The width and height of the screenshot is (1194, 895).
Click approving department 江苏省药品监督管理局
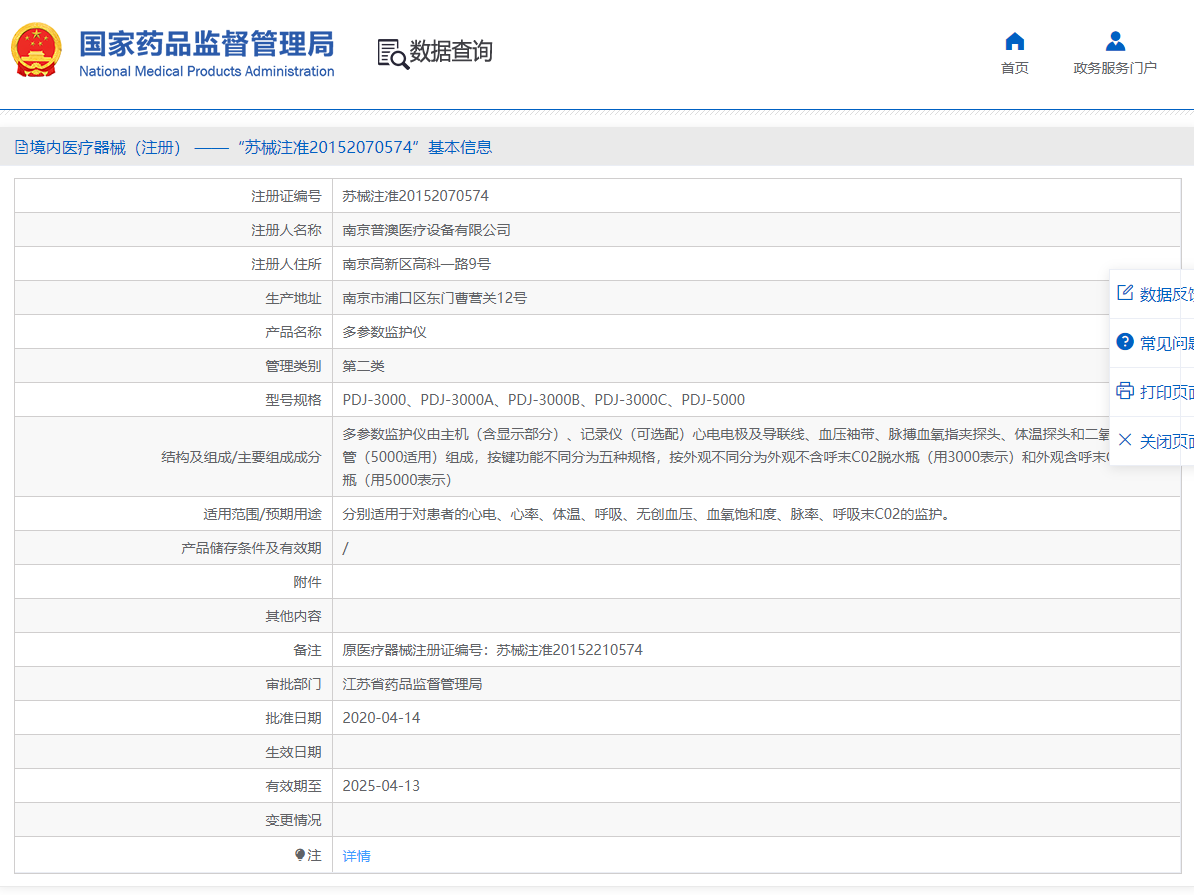413,684
